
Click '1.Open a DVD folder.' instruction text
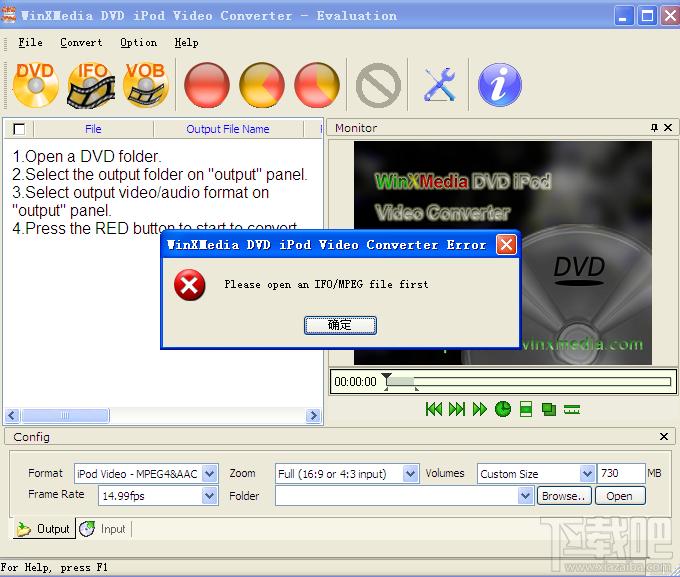(x=87, y=156)
